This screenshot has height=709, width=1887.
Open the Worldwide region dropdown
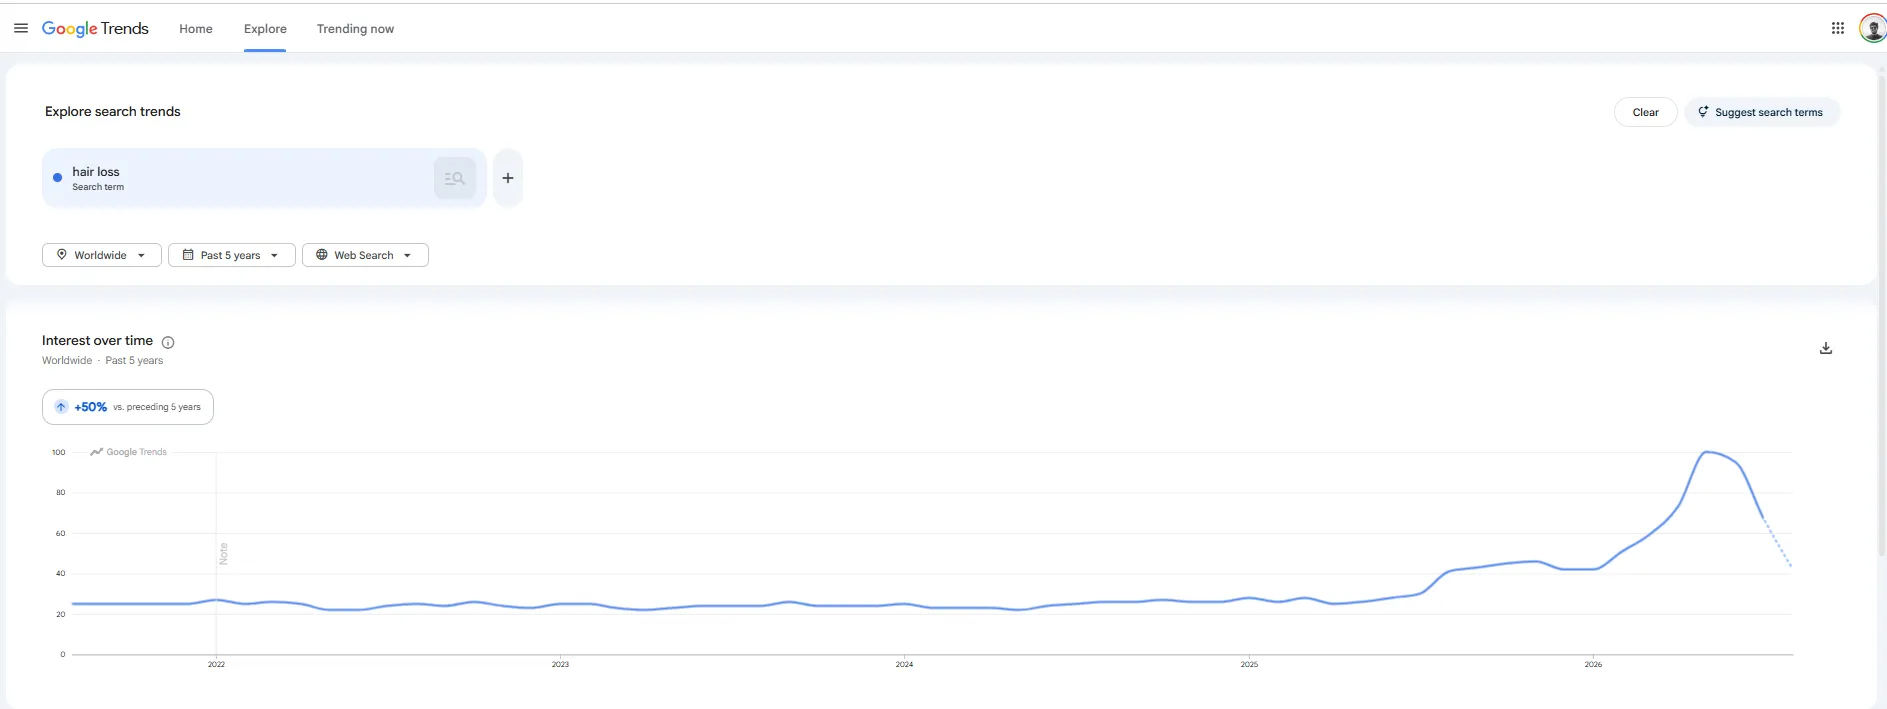pyautogui.click(x=102, y=255)
